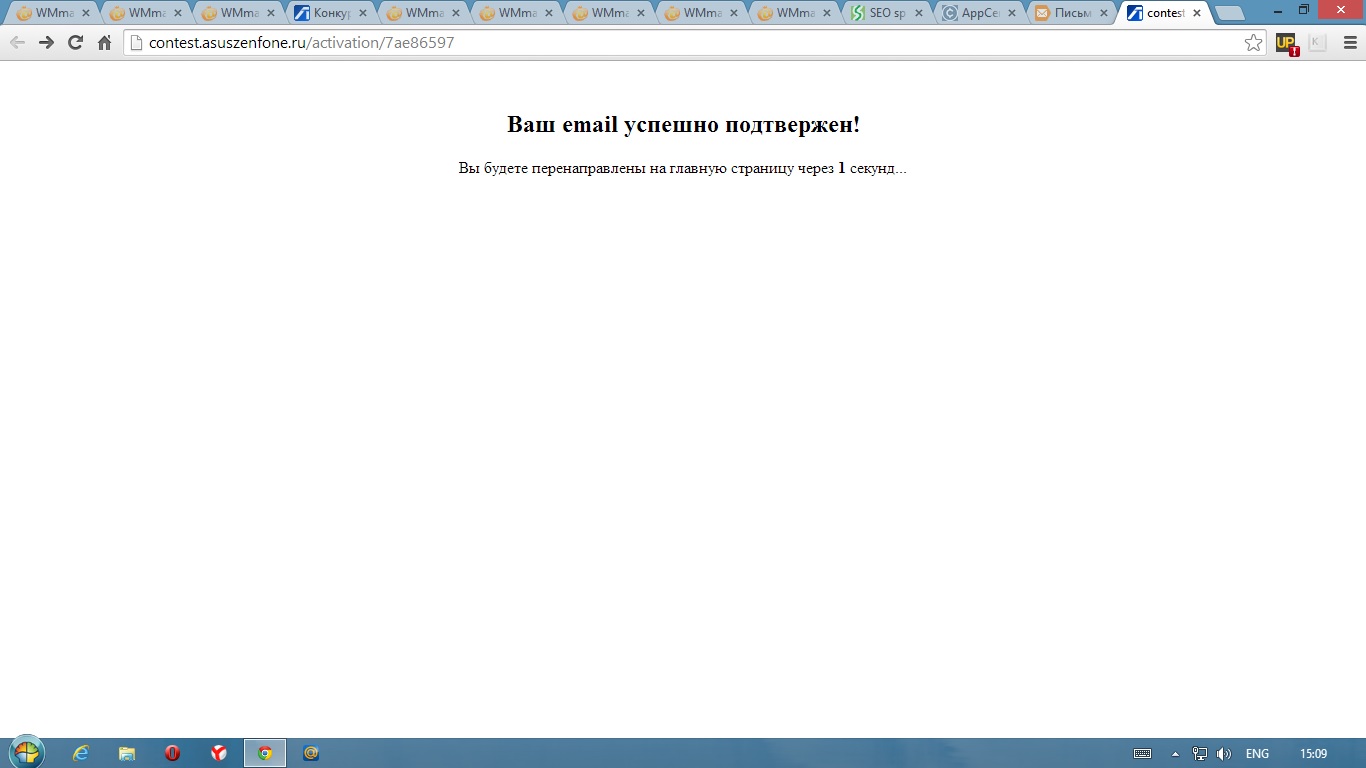Close the AppCen tab
Screen dimensions: 1366x768
pyautogui.click(x=1011, y=14)
